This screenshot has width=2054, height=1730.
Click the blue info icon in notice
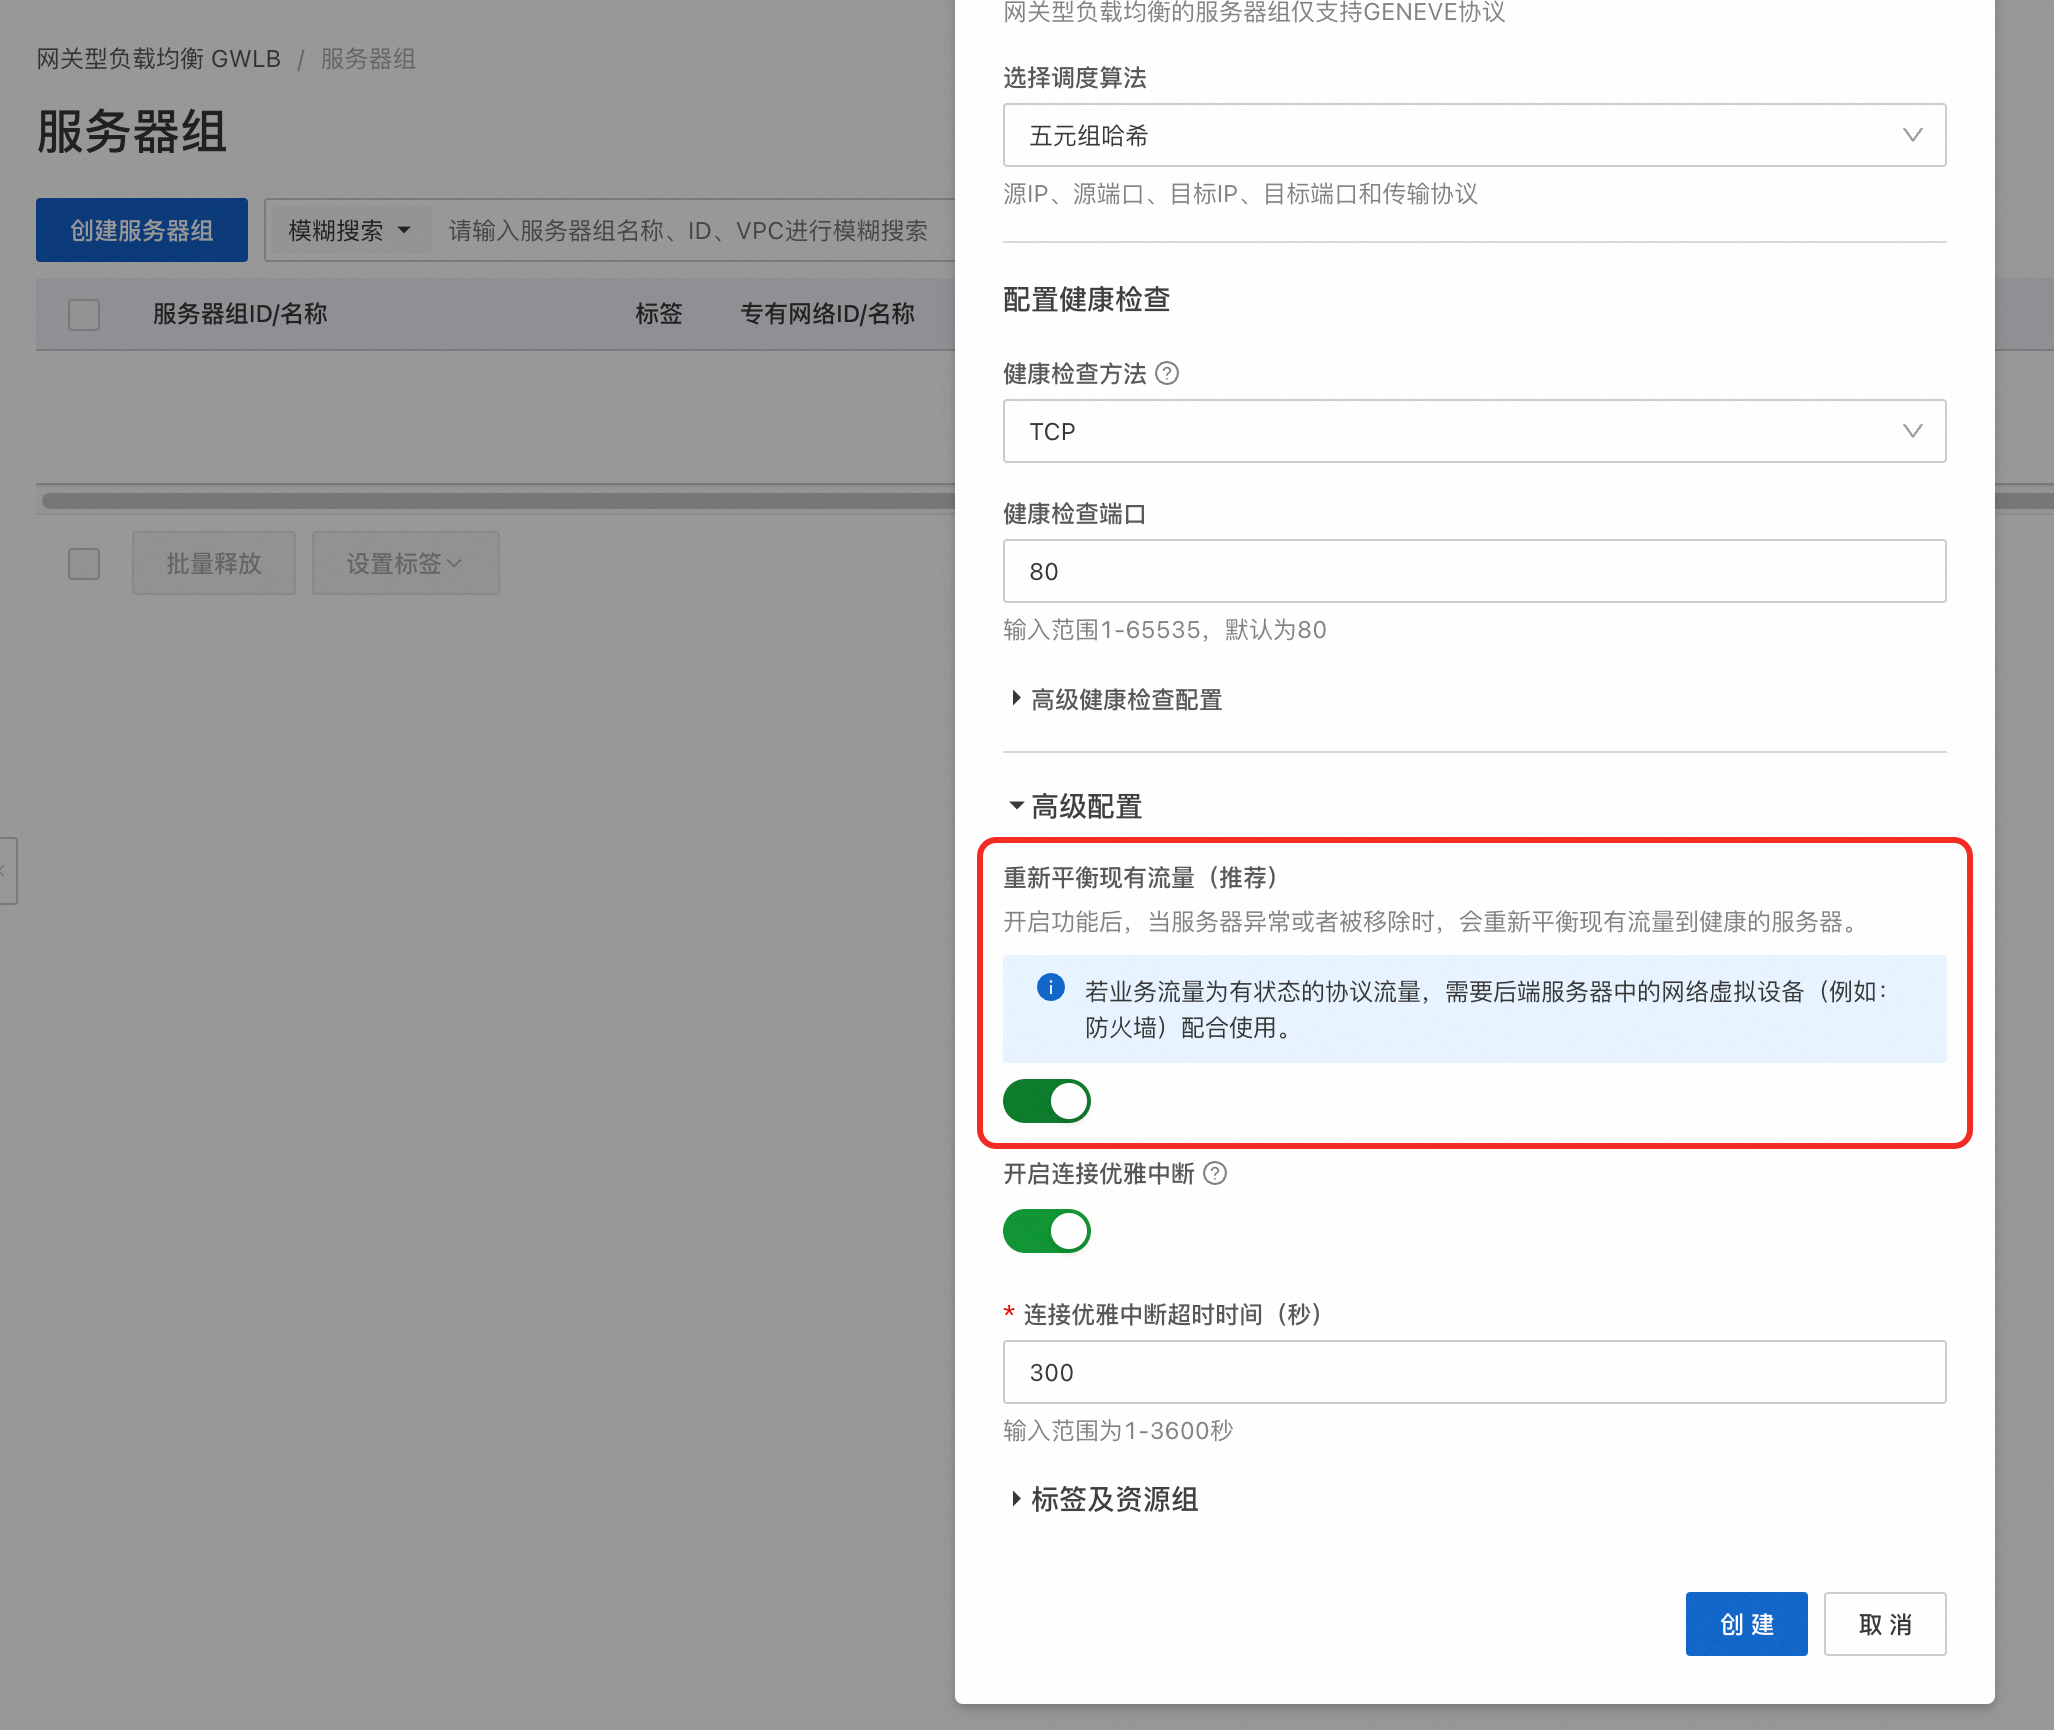pyautogui.click(x=1050, y=988)
